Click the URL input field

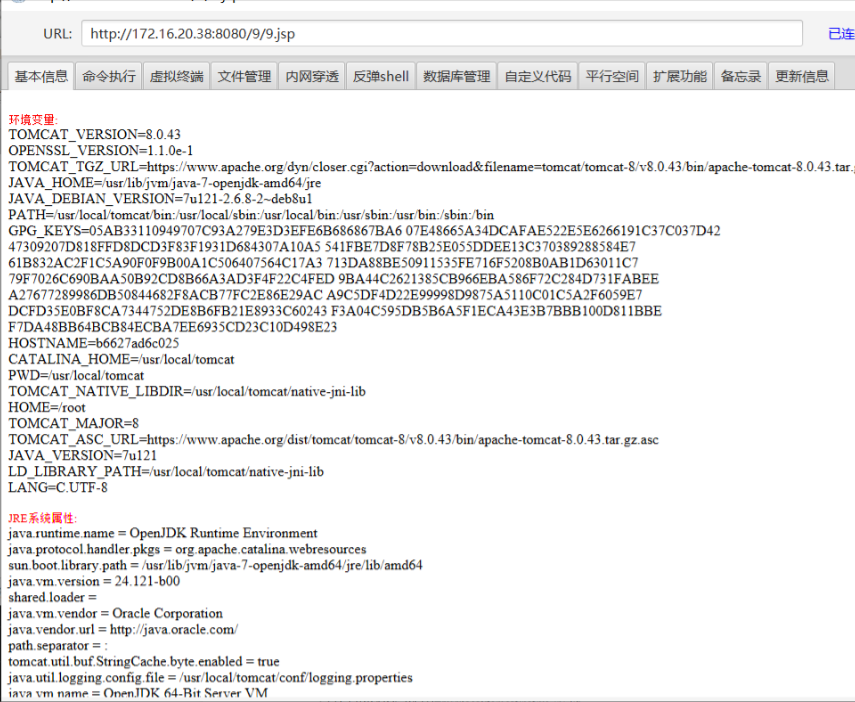442,34
